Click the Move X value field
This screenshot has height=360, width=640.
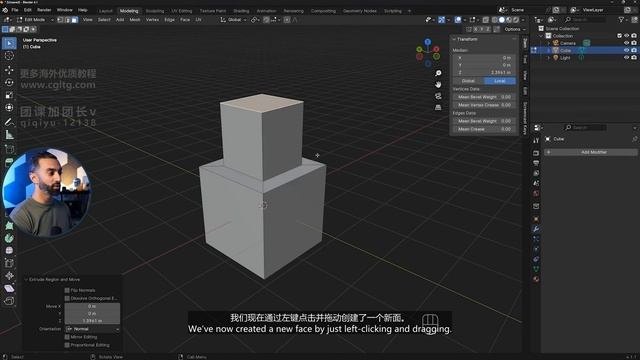92,306
